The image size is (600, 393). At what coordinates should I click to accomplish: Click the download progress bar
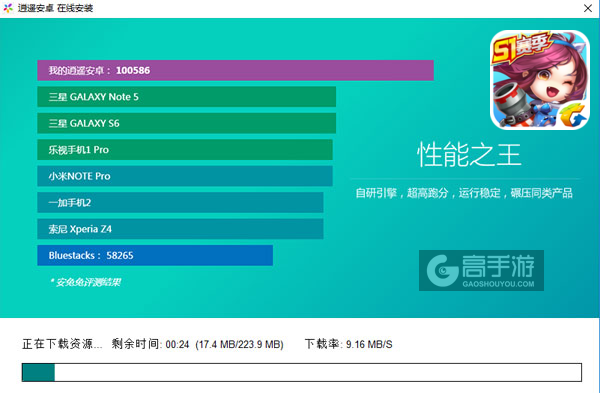[x=302, y=372]
